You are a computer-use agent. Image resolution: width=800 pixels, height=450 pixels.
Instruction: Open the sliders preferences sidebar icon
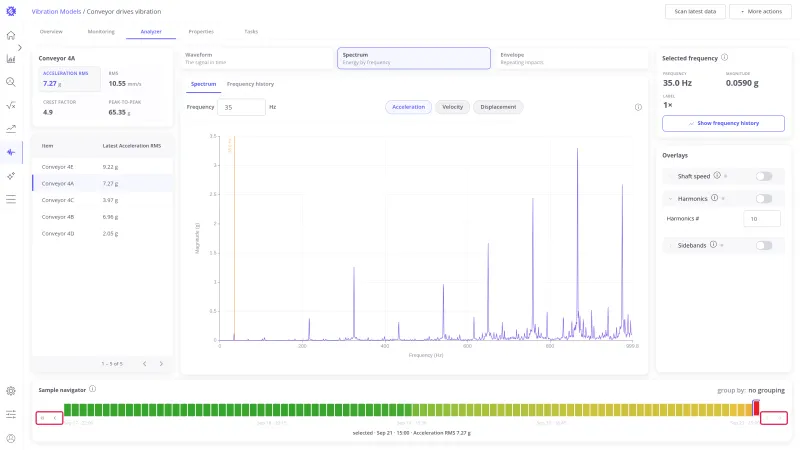point(11,414)
